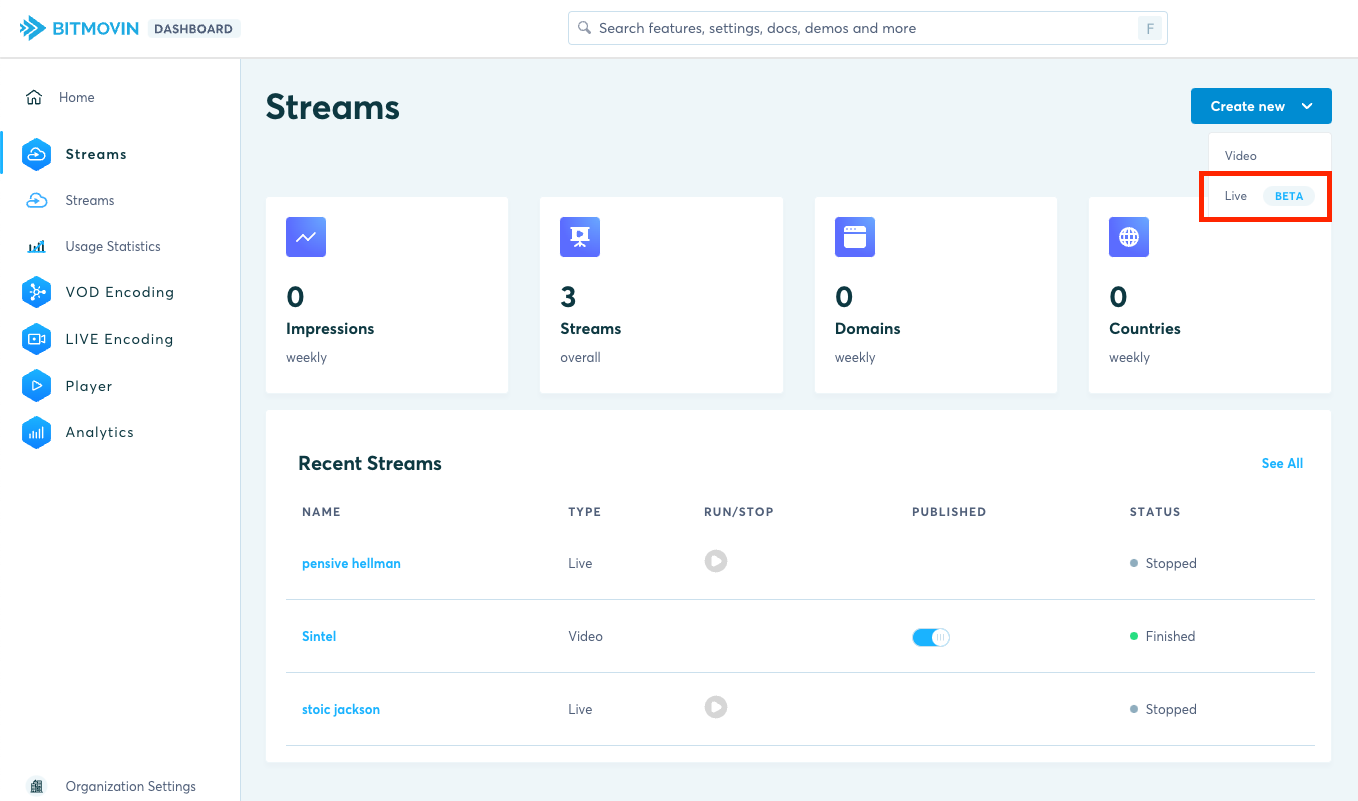The image size is (1358, 801).
Task: Select the Usage Statistics icon
Action: pos(36,246)
